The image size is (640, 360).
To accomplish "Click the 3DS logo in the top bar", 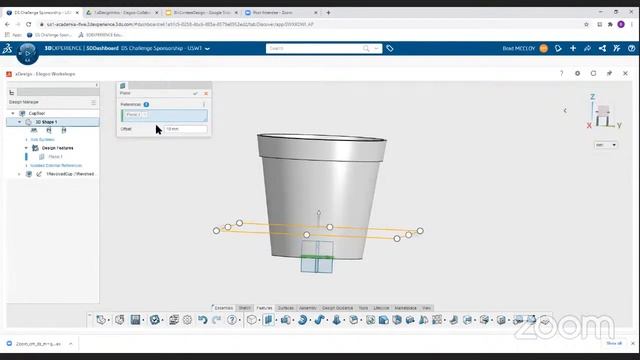I will [7, 49].
